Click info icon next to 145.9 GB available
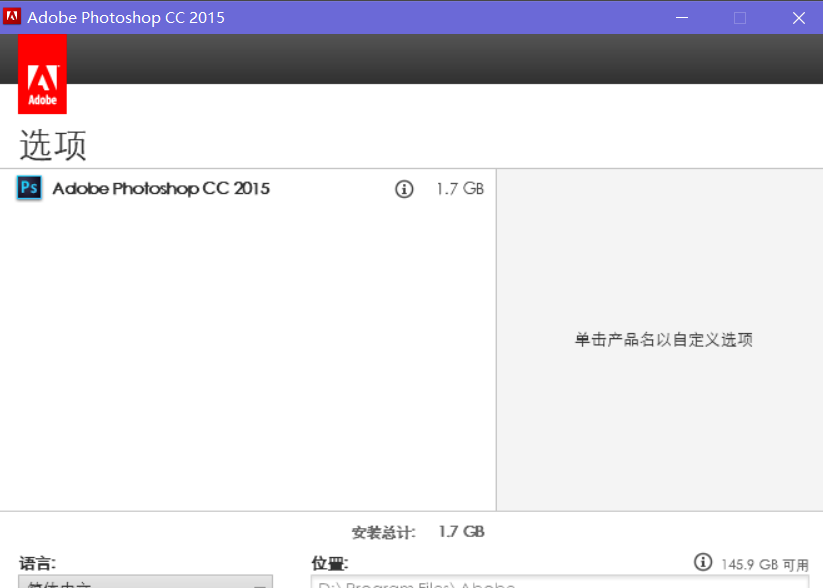The width and height of the screenshot is (823, 588). (703, 562)
